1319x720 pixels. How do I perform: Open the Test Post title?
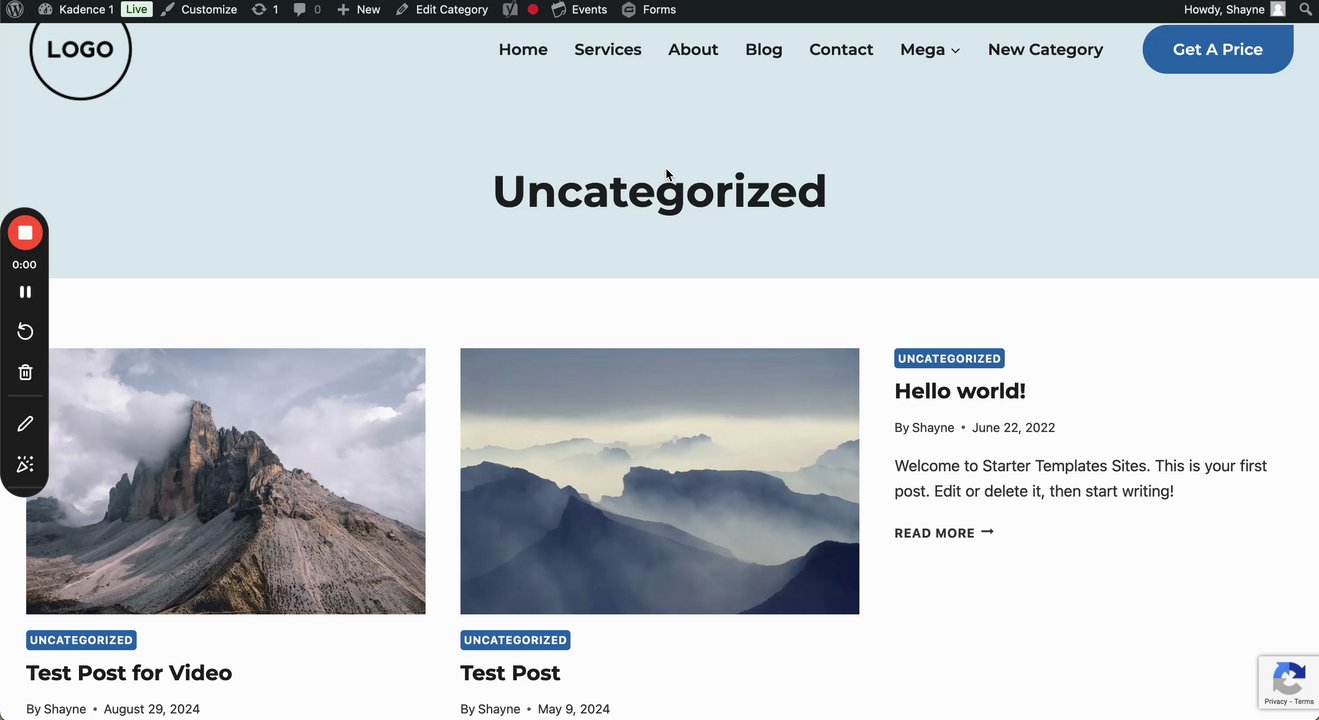click(x=510, y=673)
